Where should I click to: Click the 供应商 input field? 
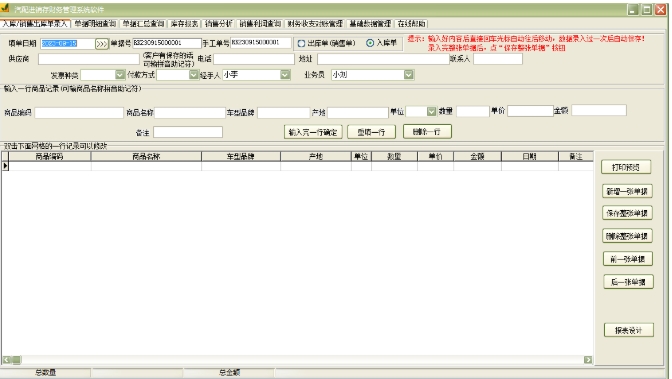pos(89,59)
